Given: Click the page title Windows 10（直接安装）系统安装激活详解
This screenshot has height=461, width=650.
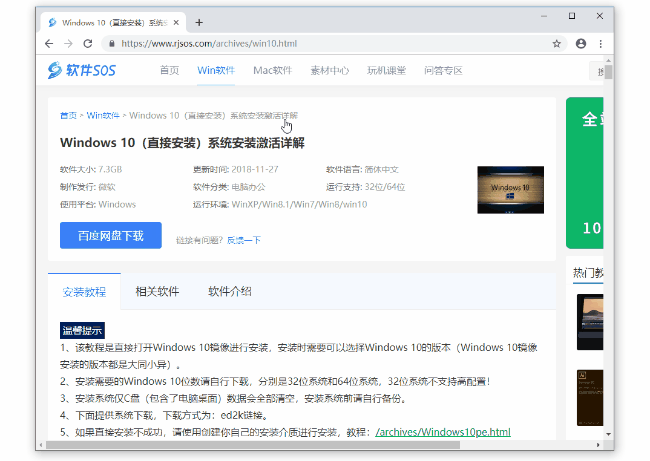Looking at the screenshot, I should (x=182, y=143).
